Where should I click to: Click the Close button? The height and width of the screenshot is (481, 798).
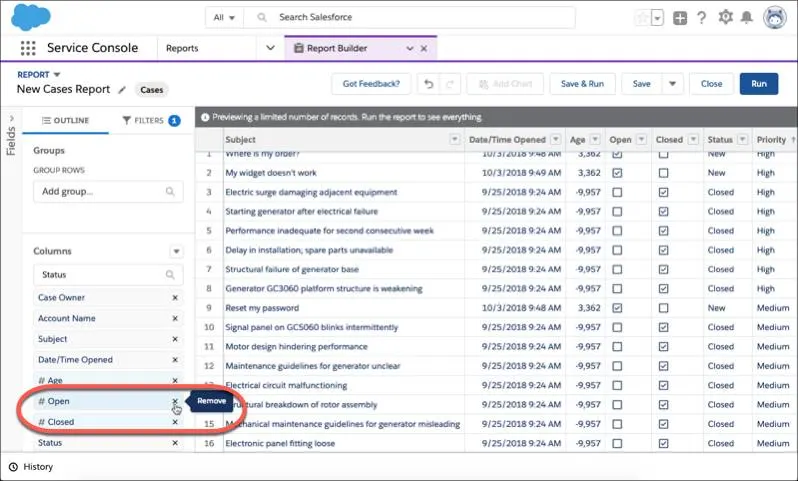tap(711, 84)
